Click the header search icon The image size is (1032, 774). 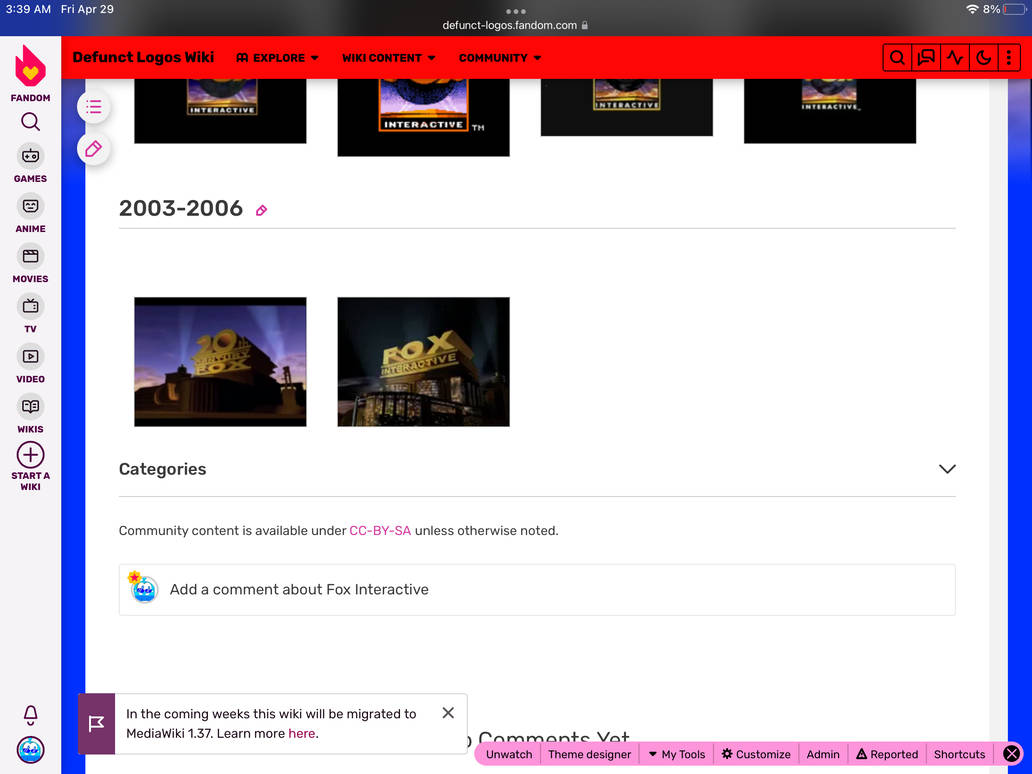897,58
